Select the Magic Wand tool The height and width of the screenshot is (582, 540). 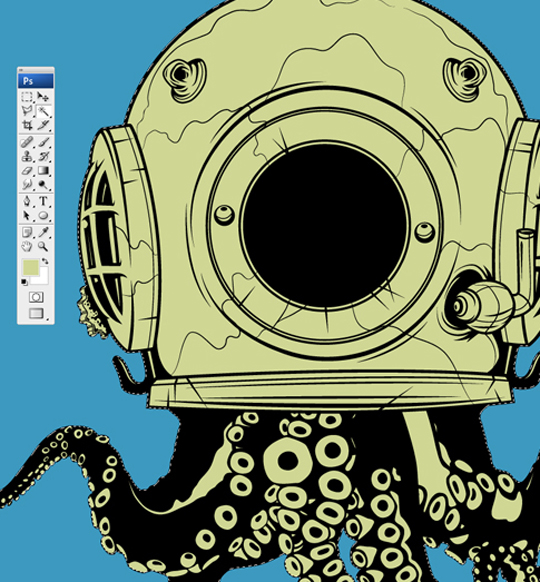tap(43, 111)
